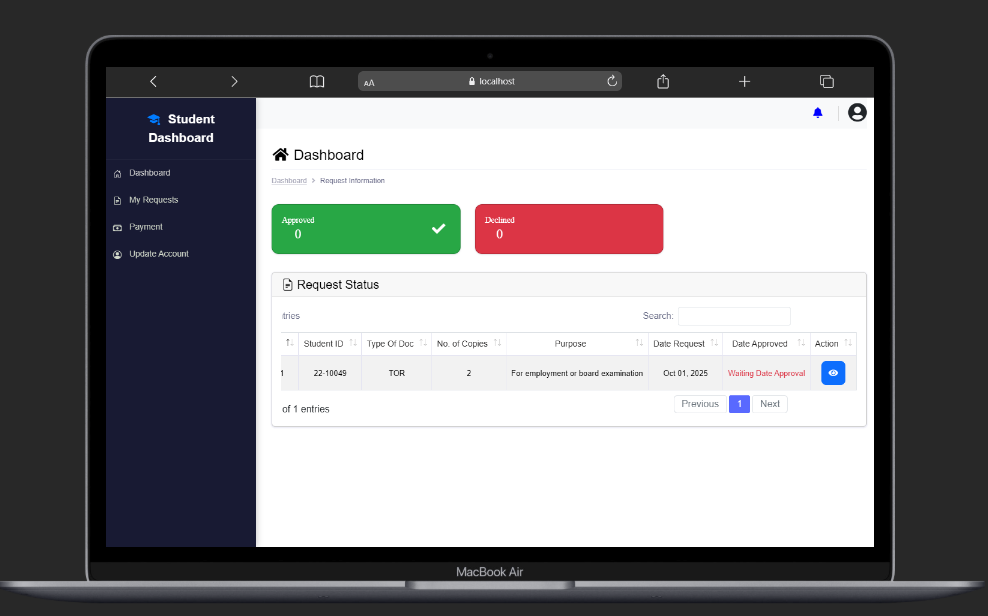The height and width of the screenshot is (616, 988).
Task: Open the browser bookmarks book icon
Action: (317, 82)
